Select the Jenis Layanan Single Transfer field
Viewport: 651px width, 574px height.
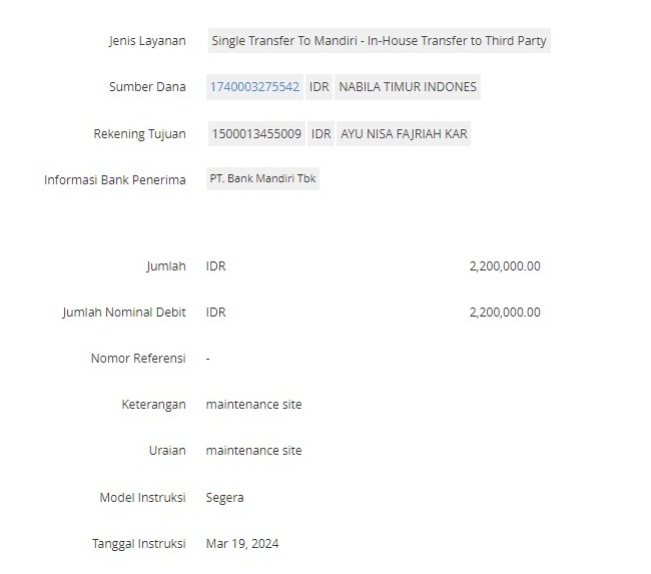[379, 41]
